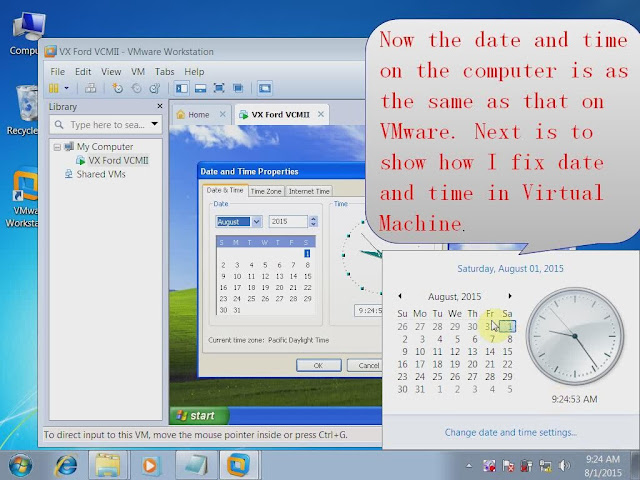Viewport: 640px width, 480px height.
Task: Select the Date & Time tab
Action: click(x=225, y=190)
